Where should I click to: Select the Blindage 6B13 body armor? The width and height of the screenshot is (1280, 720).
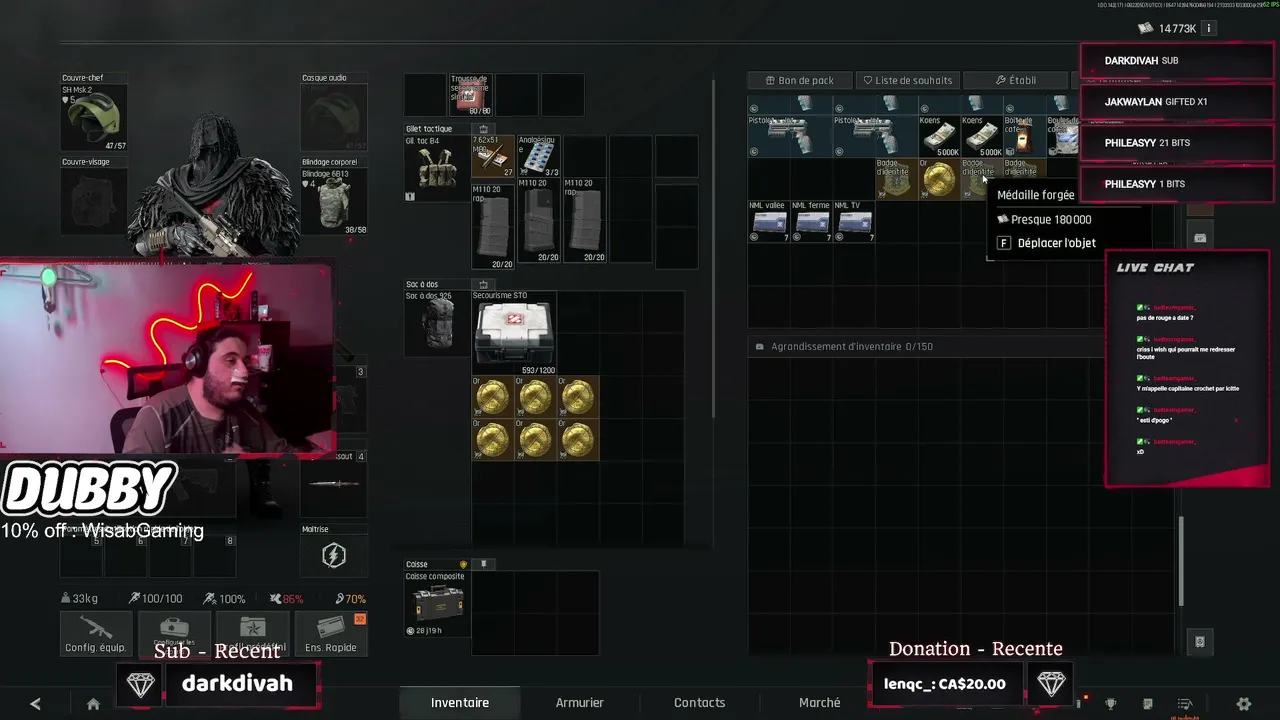click(334, 202)
